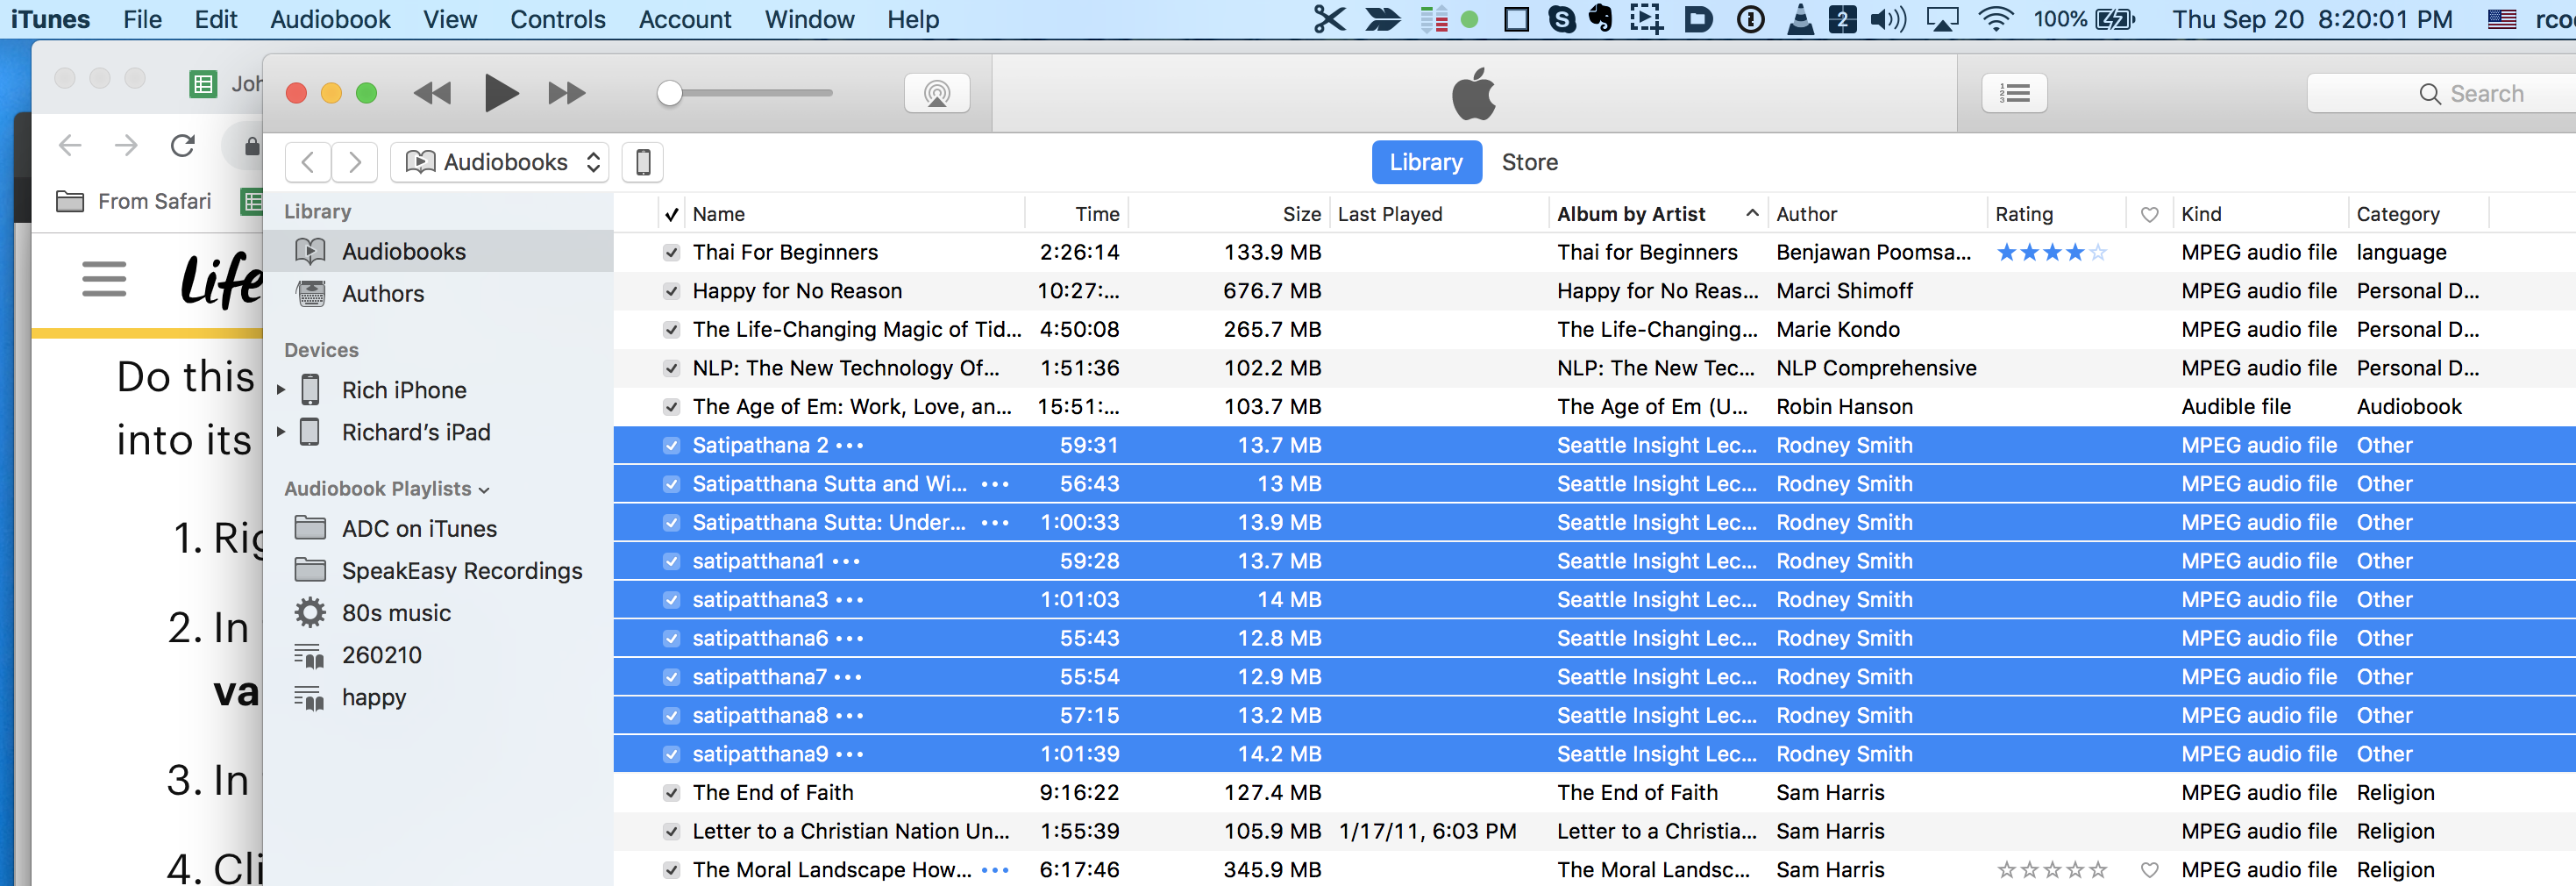The image size is (2576, 886).
Task: Uncheck The Age of Em checkbox
Action: (671, 407)
